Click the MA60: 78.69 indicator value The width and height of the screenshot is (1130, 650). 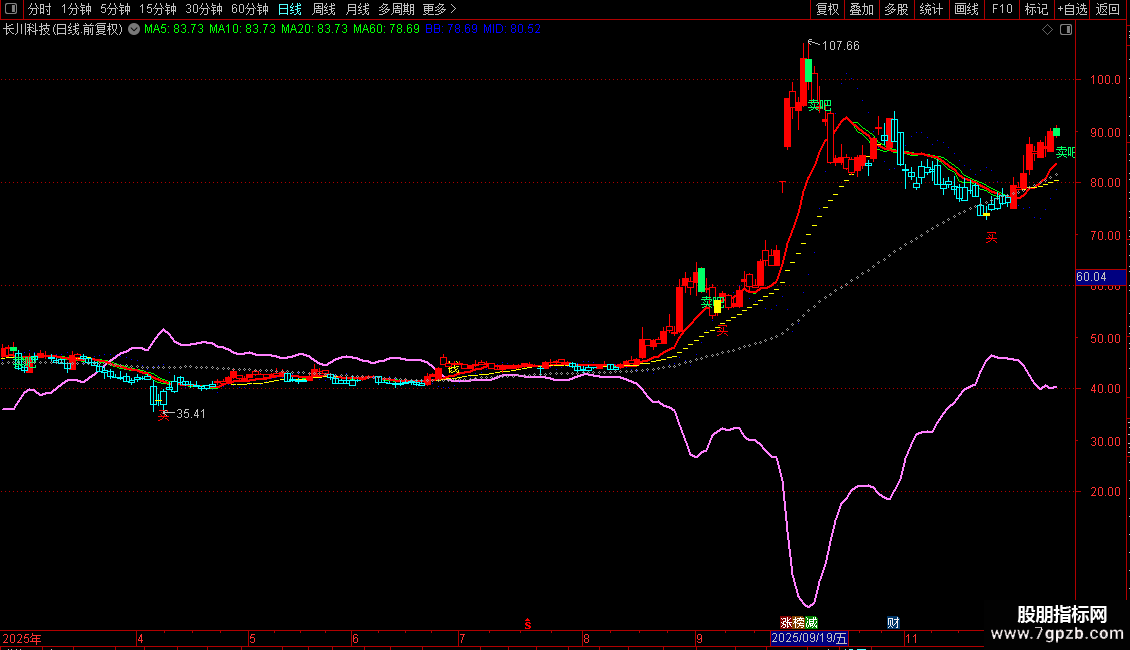click(x=386, y=29)
